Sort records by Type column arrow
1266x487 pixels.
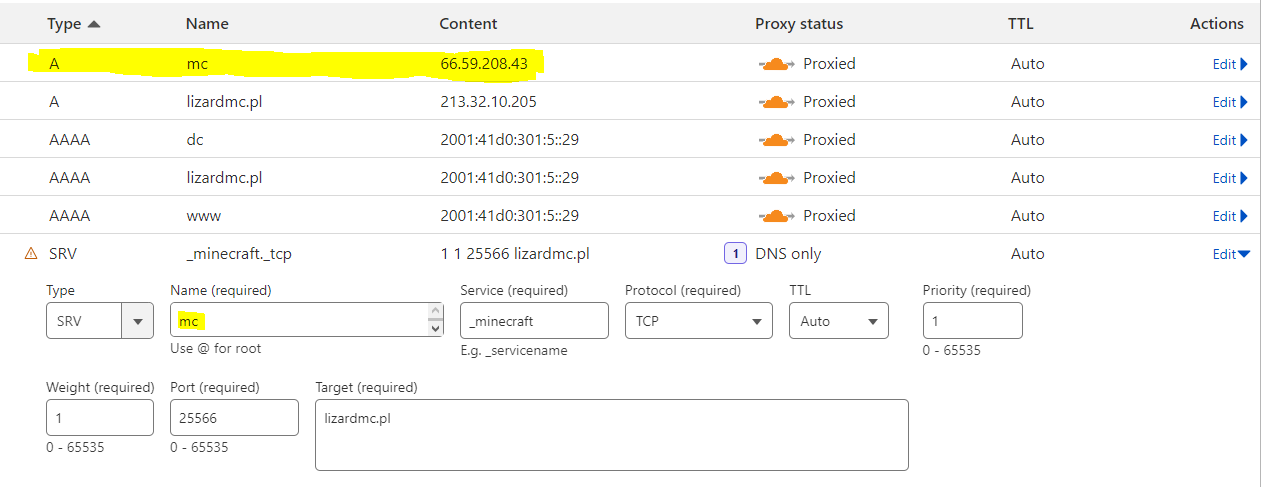pyautogui.click(x=94, y=24)
